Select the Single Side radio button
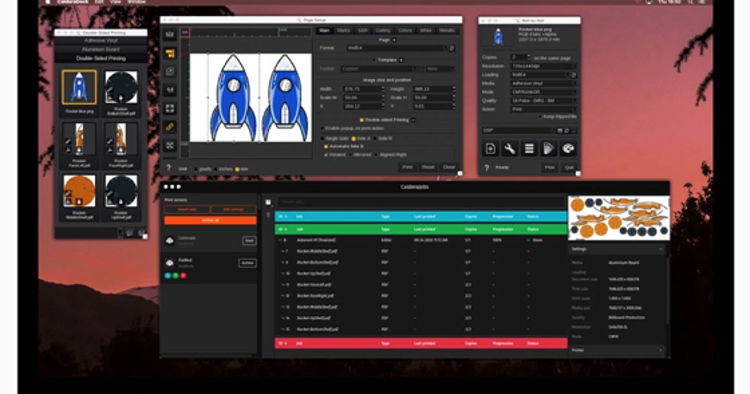750x394 pixels. (322, 138)
